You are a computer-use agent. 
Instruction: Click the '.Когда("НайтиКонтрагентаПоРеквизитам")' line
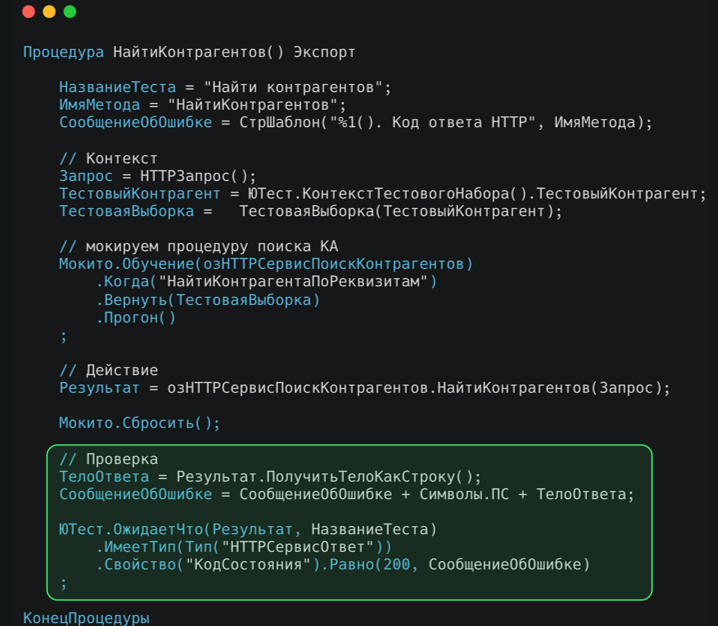tap(266, 282)
